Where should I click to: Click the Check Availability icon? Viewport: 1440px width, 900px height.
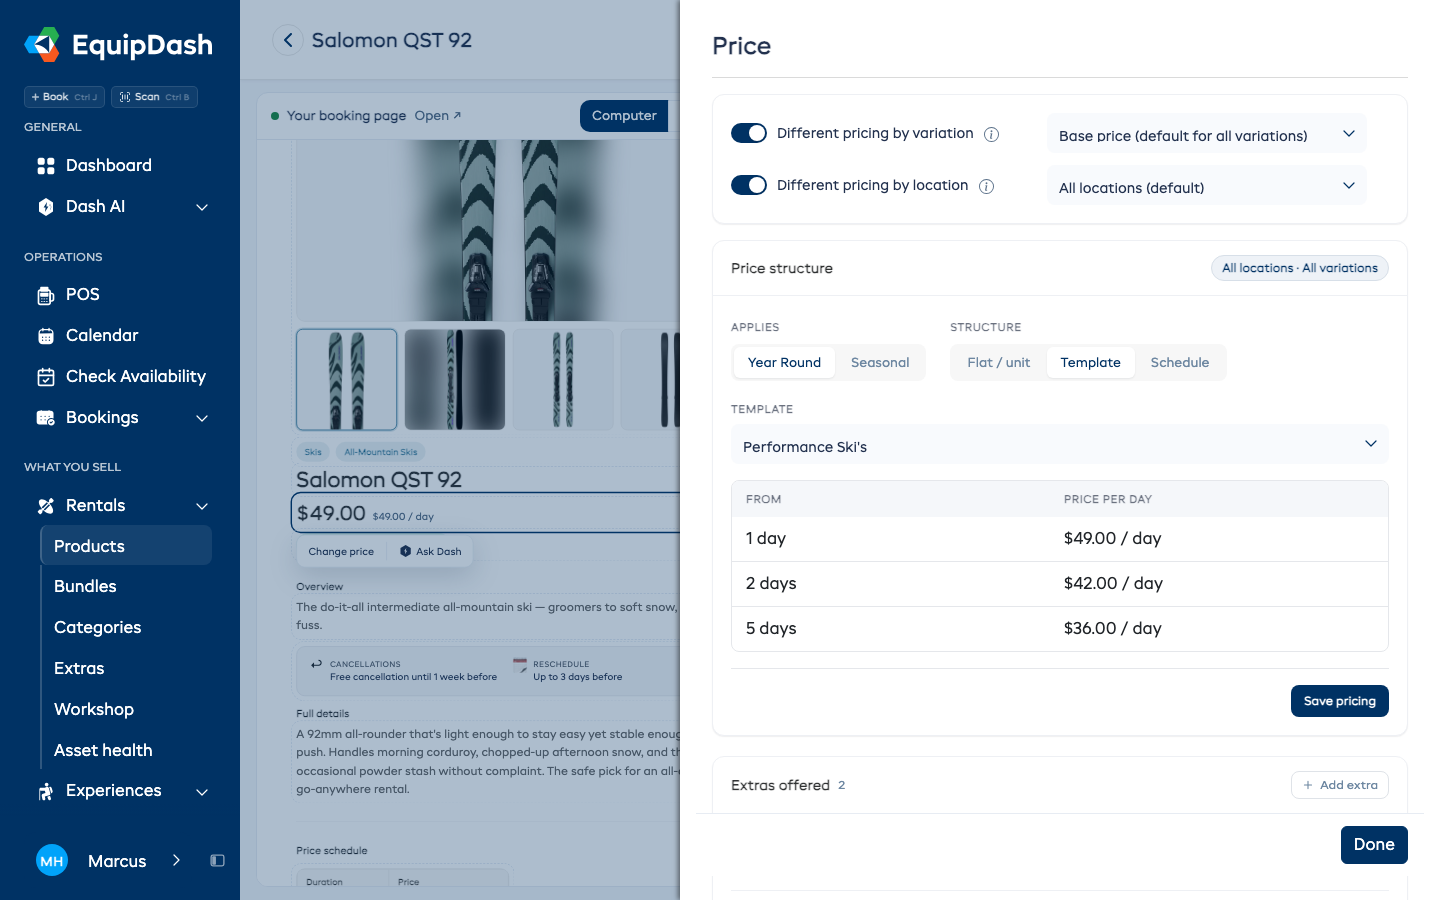click(46, 377)
